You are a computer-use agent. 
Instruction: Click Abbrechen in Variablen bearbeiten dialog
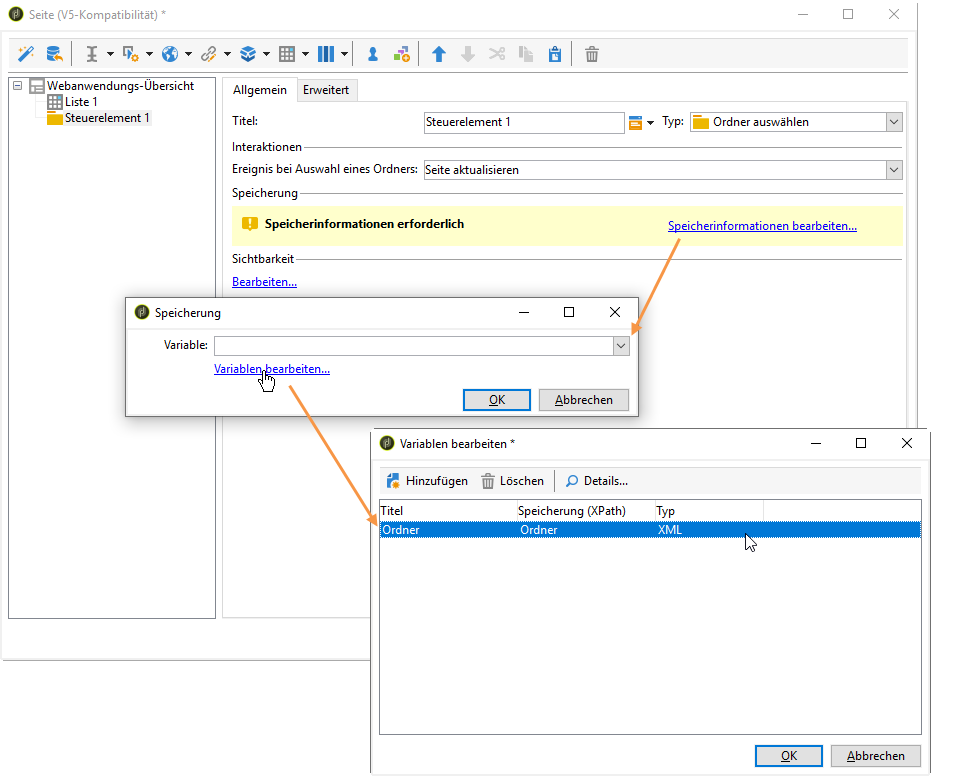[875, 756]
